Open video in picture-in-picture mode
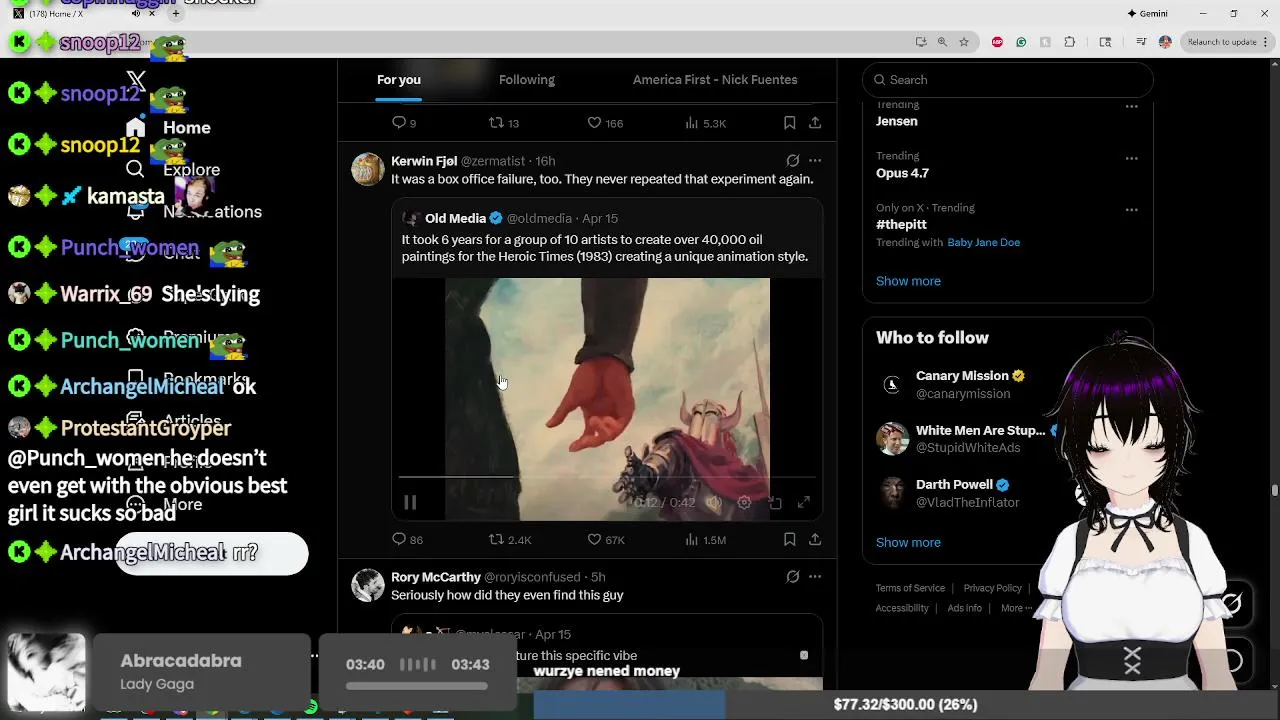This screenshot has width=1280, height=720. (775, 503)
